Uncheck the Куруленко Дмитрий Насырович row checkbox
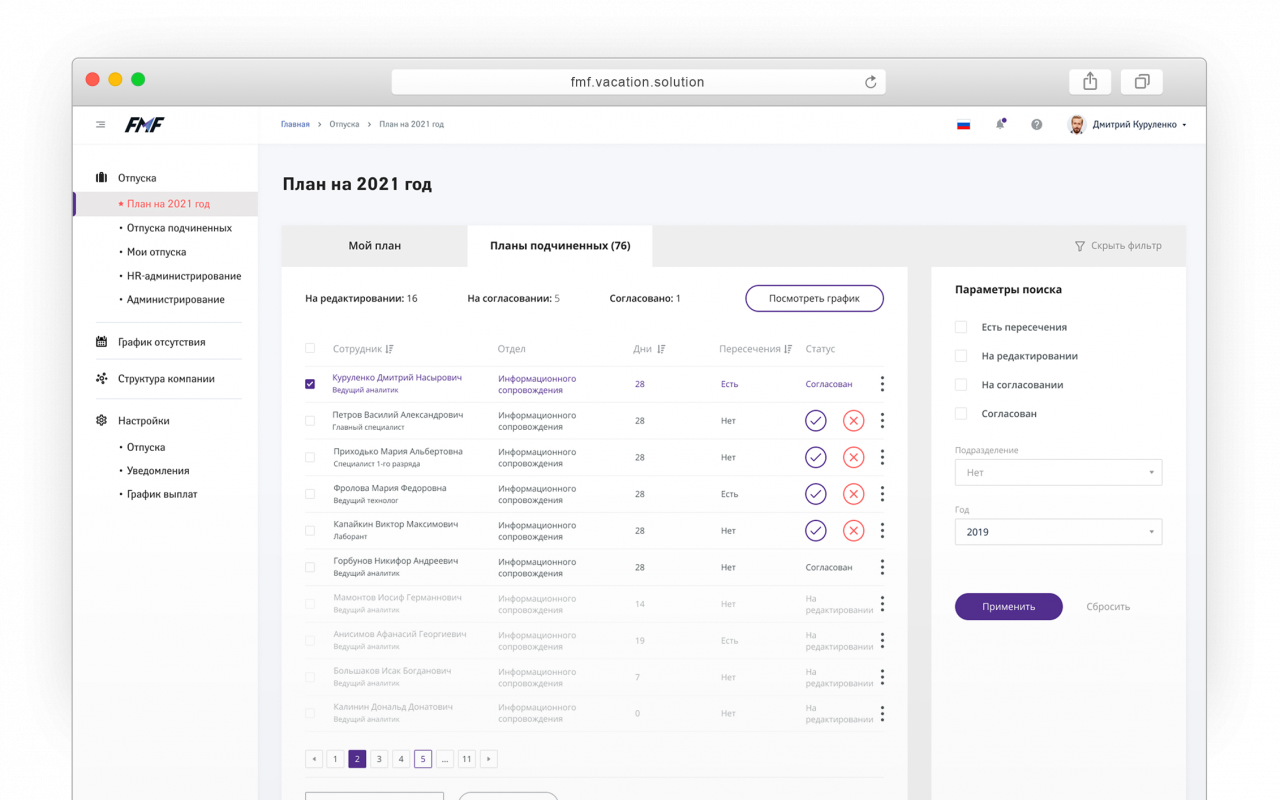This screenshot has width=1280, height=800. coord(310,384)
